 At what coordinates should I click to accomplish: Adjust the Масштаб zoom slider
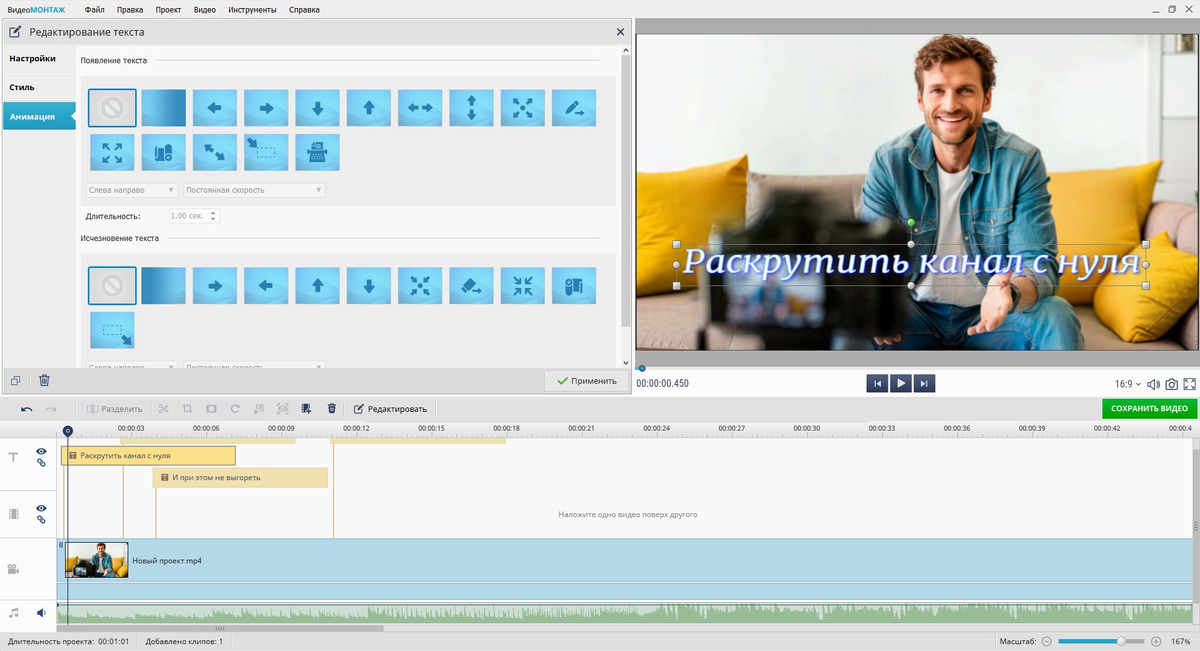point(1122,641)
